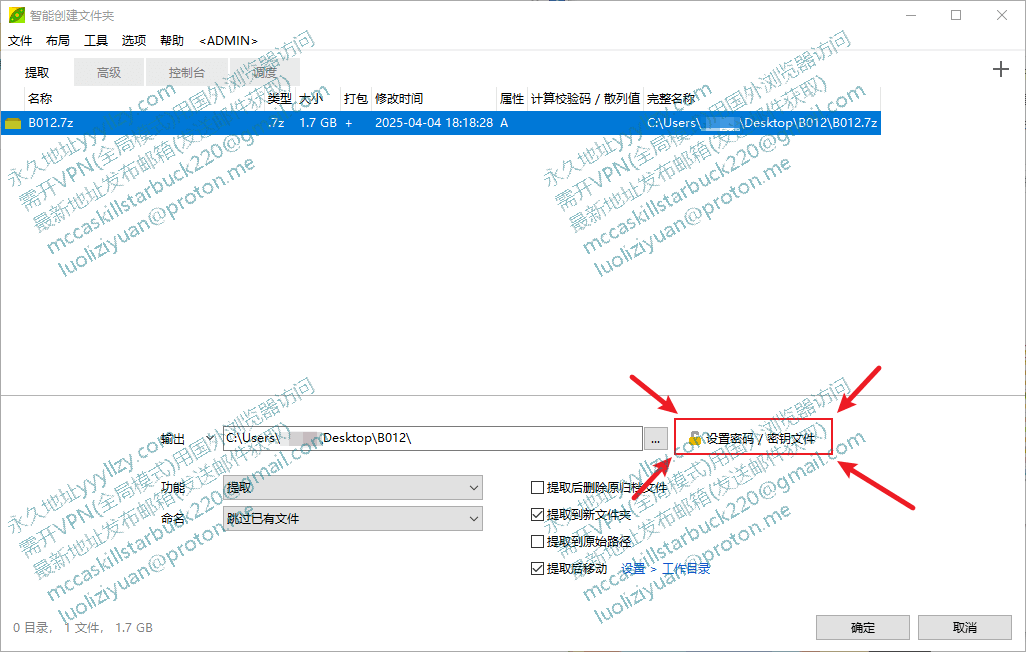The width and height of the screenshot is (1026, 652).
Task: Maximize the 智能创建文件夹 window
Action: pos(956,15)
